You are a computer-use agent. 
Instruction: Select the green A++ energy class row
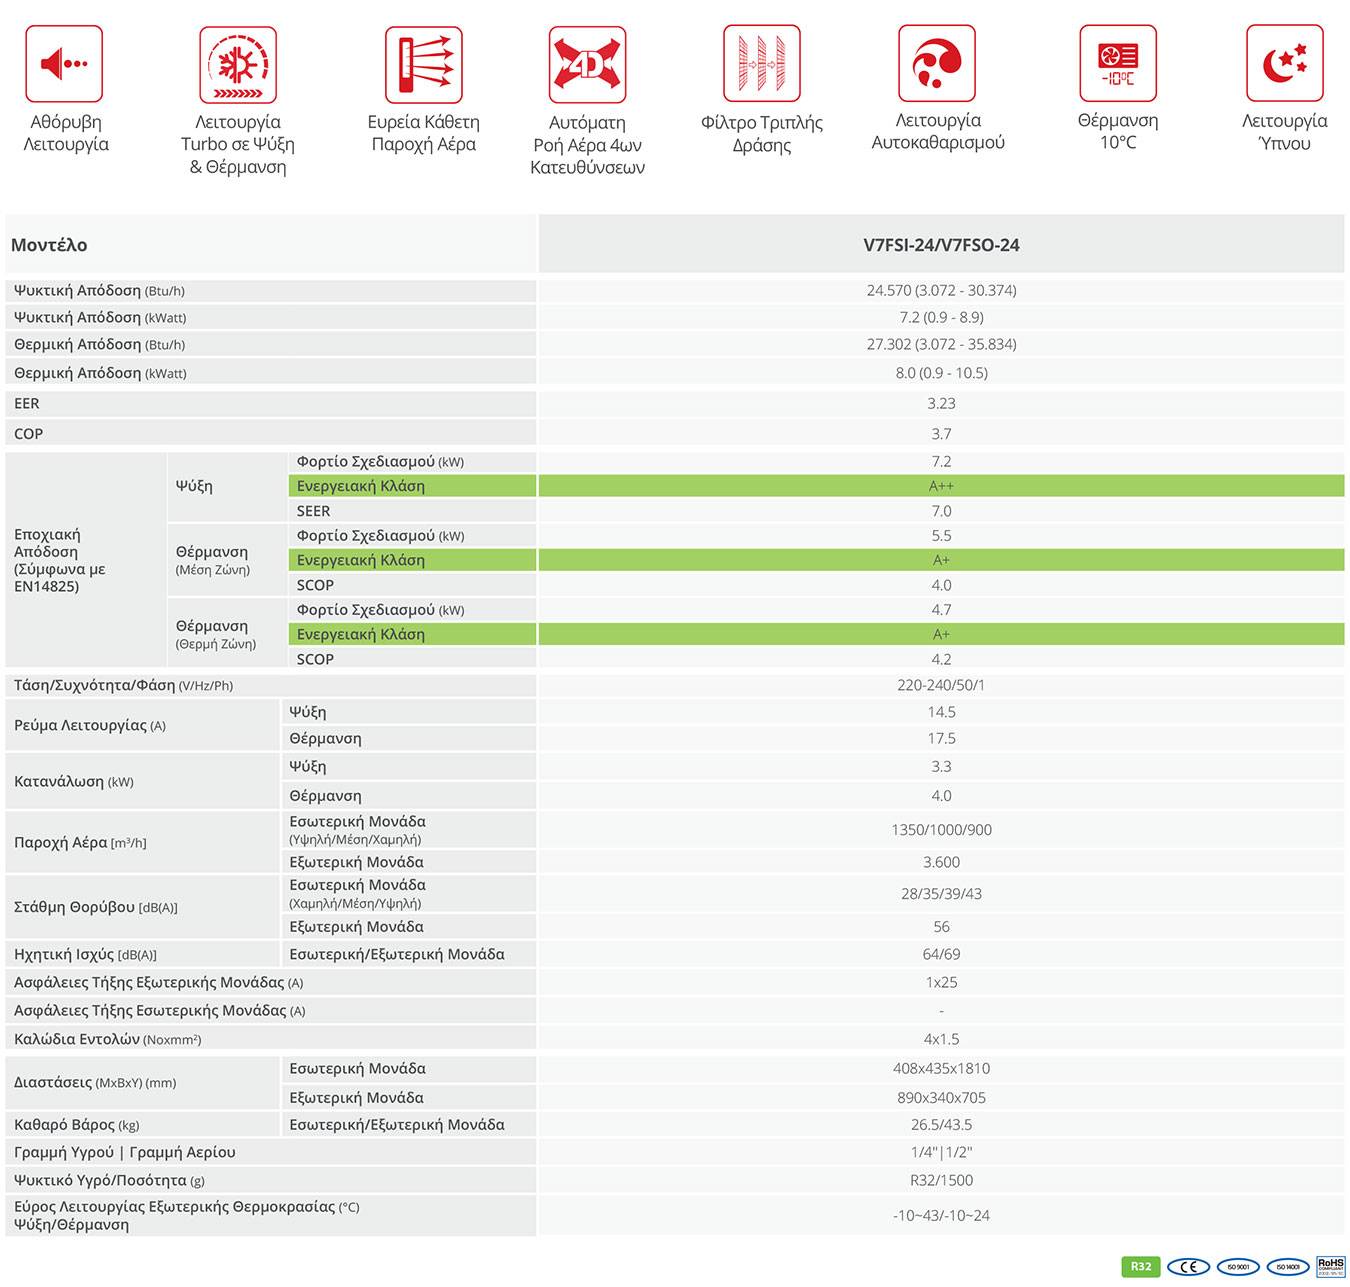pyautogui.click(x=941, y=486)
